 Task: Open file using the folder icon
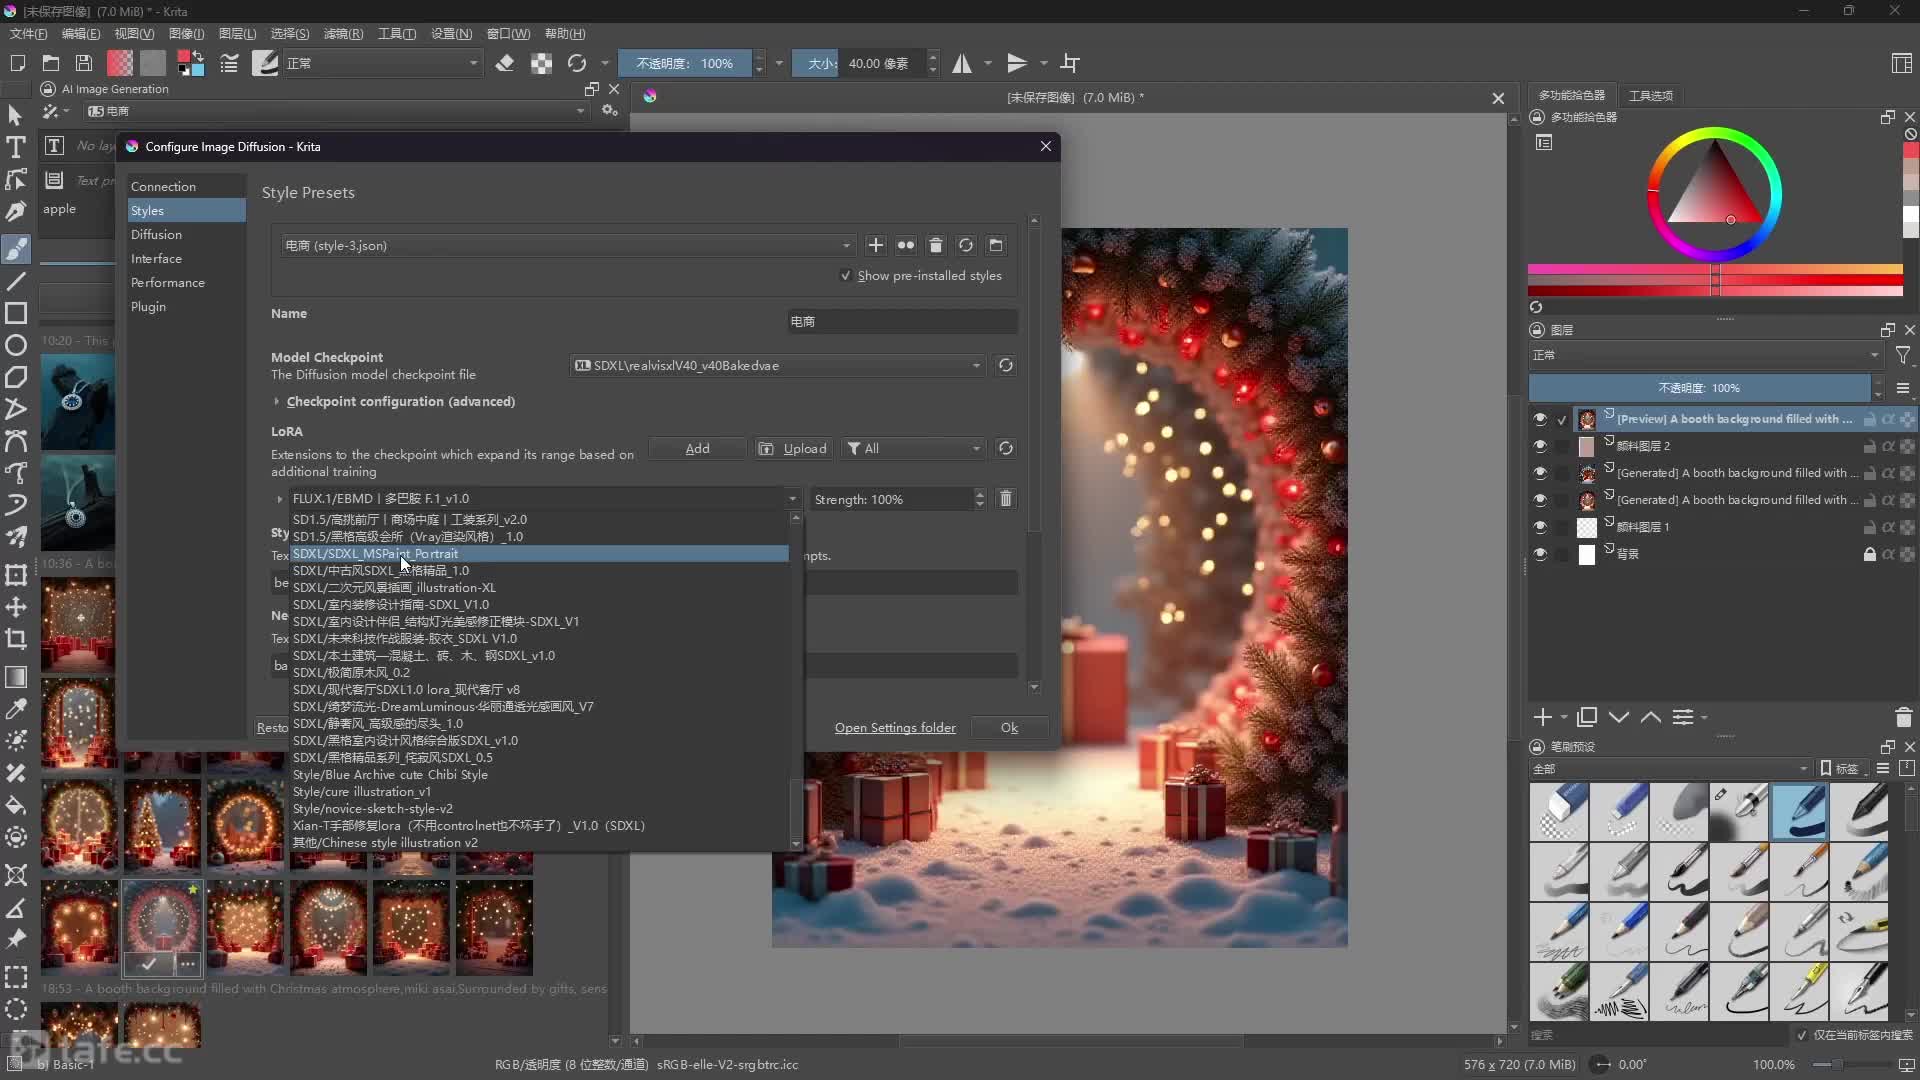click(x=51, y=63)
